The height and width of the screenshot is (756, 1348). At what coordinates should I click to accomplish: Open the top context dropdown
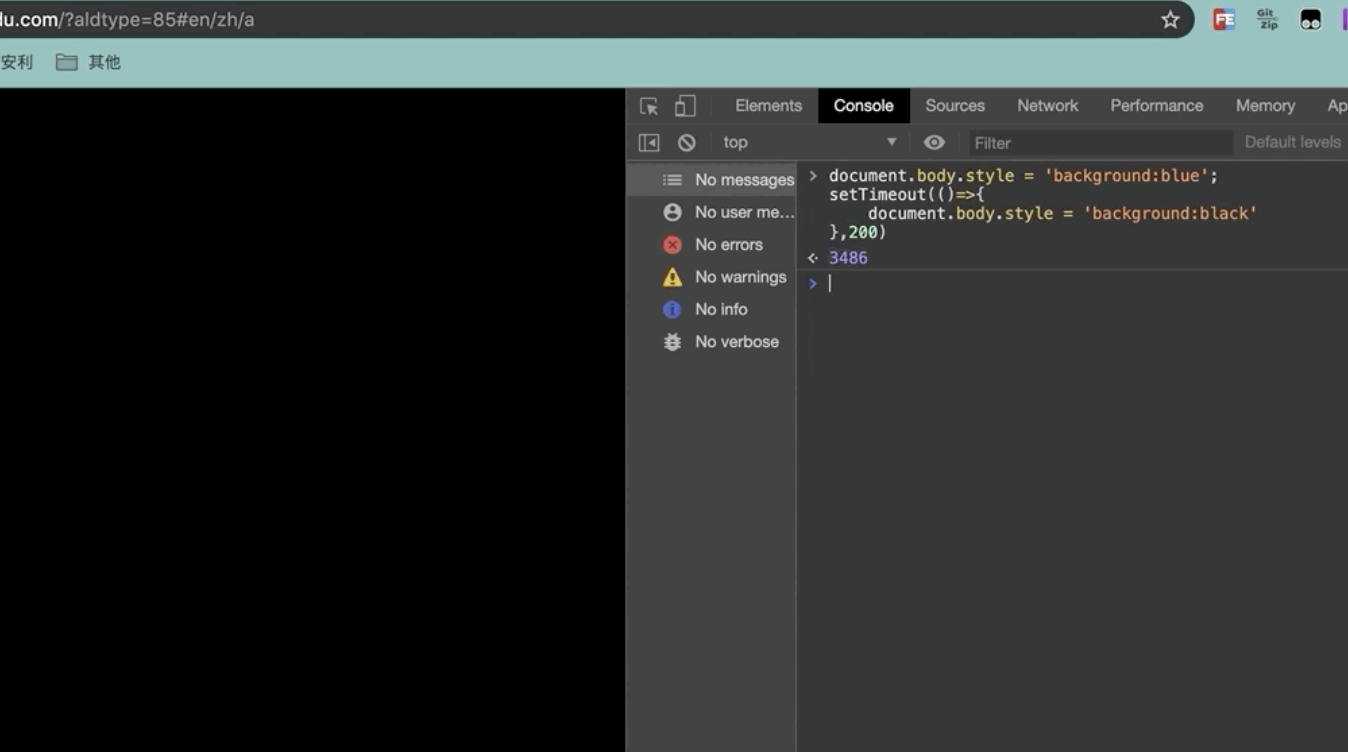coord(810,143)
